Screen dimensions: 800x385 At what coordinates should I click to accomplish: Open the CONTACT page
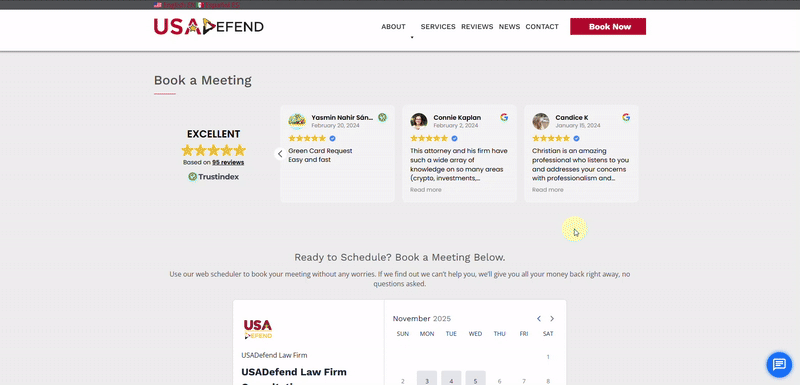[542, 27]
